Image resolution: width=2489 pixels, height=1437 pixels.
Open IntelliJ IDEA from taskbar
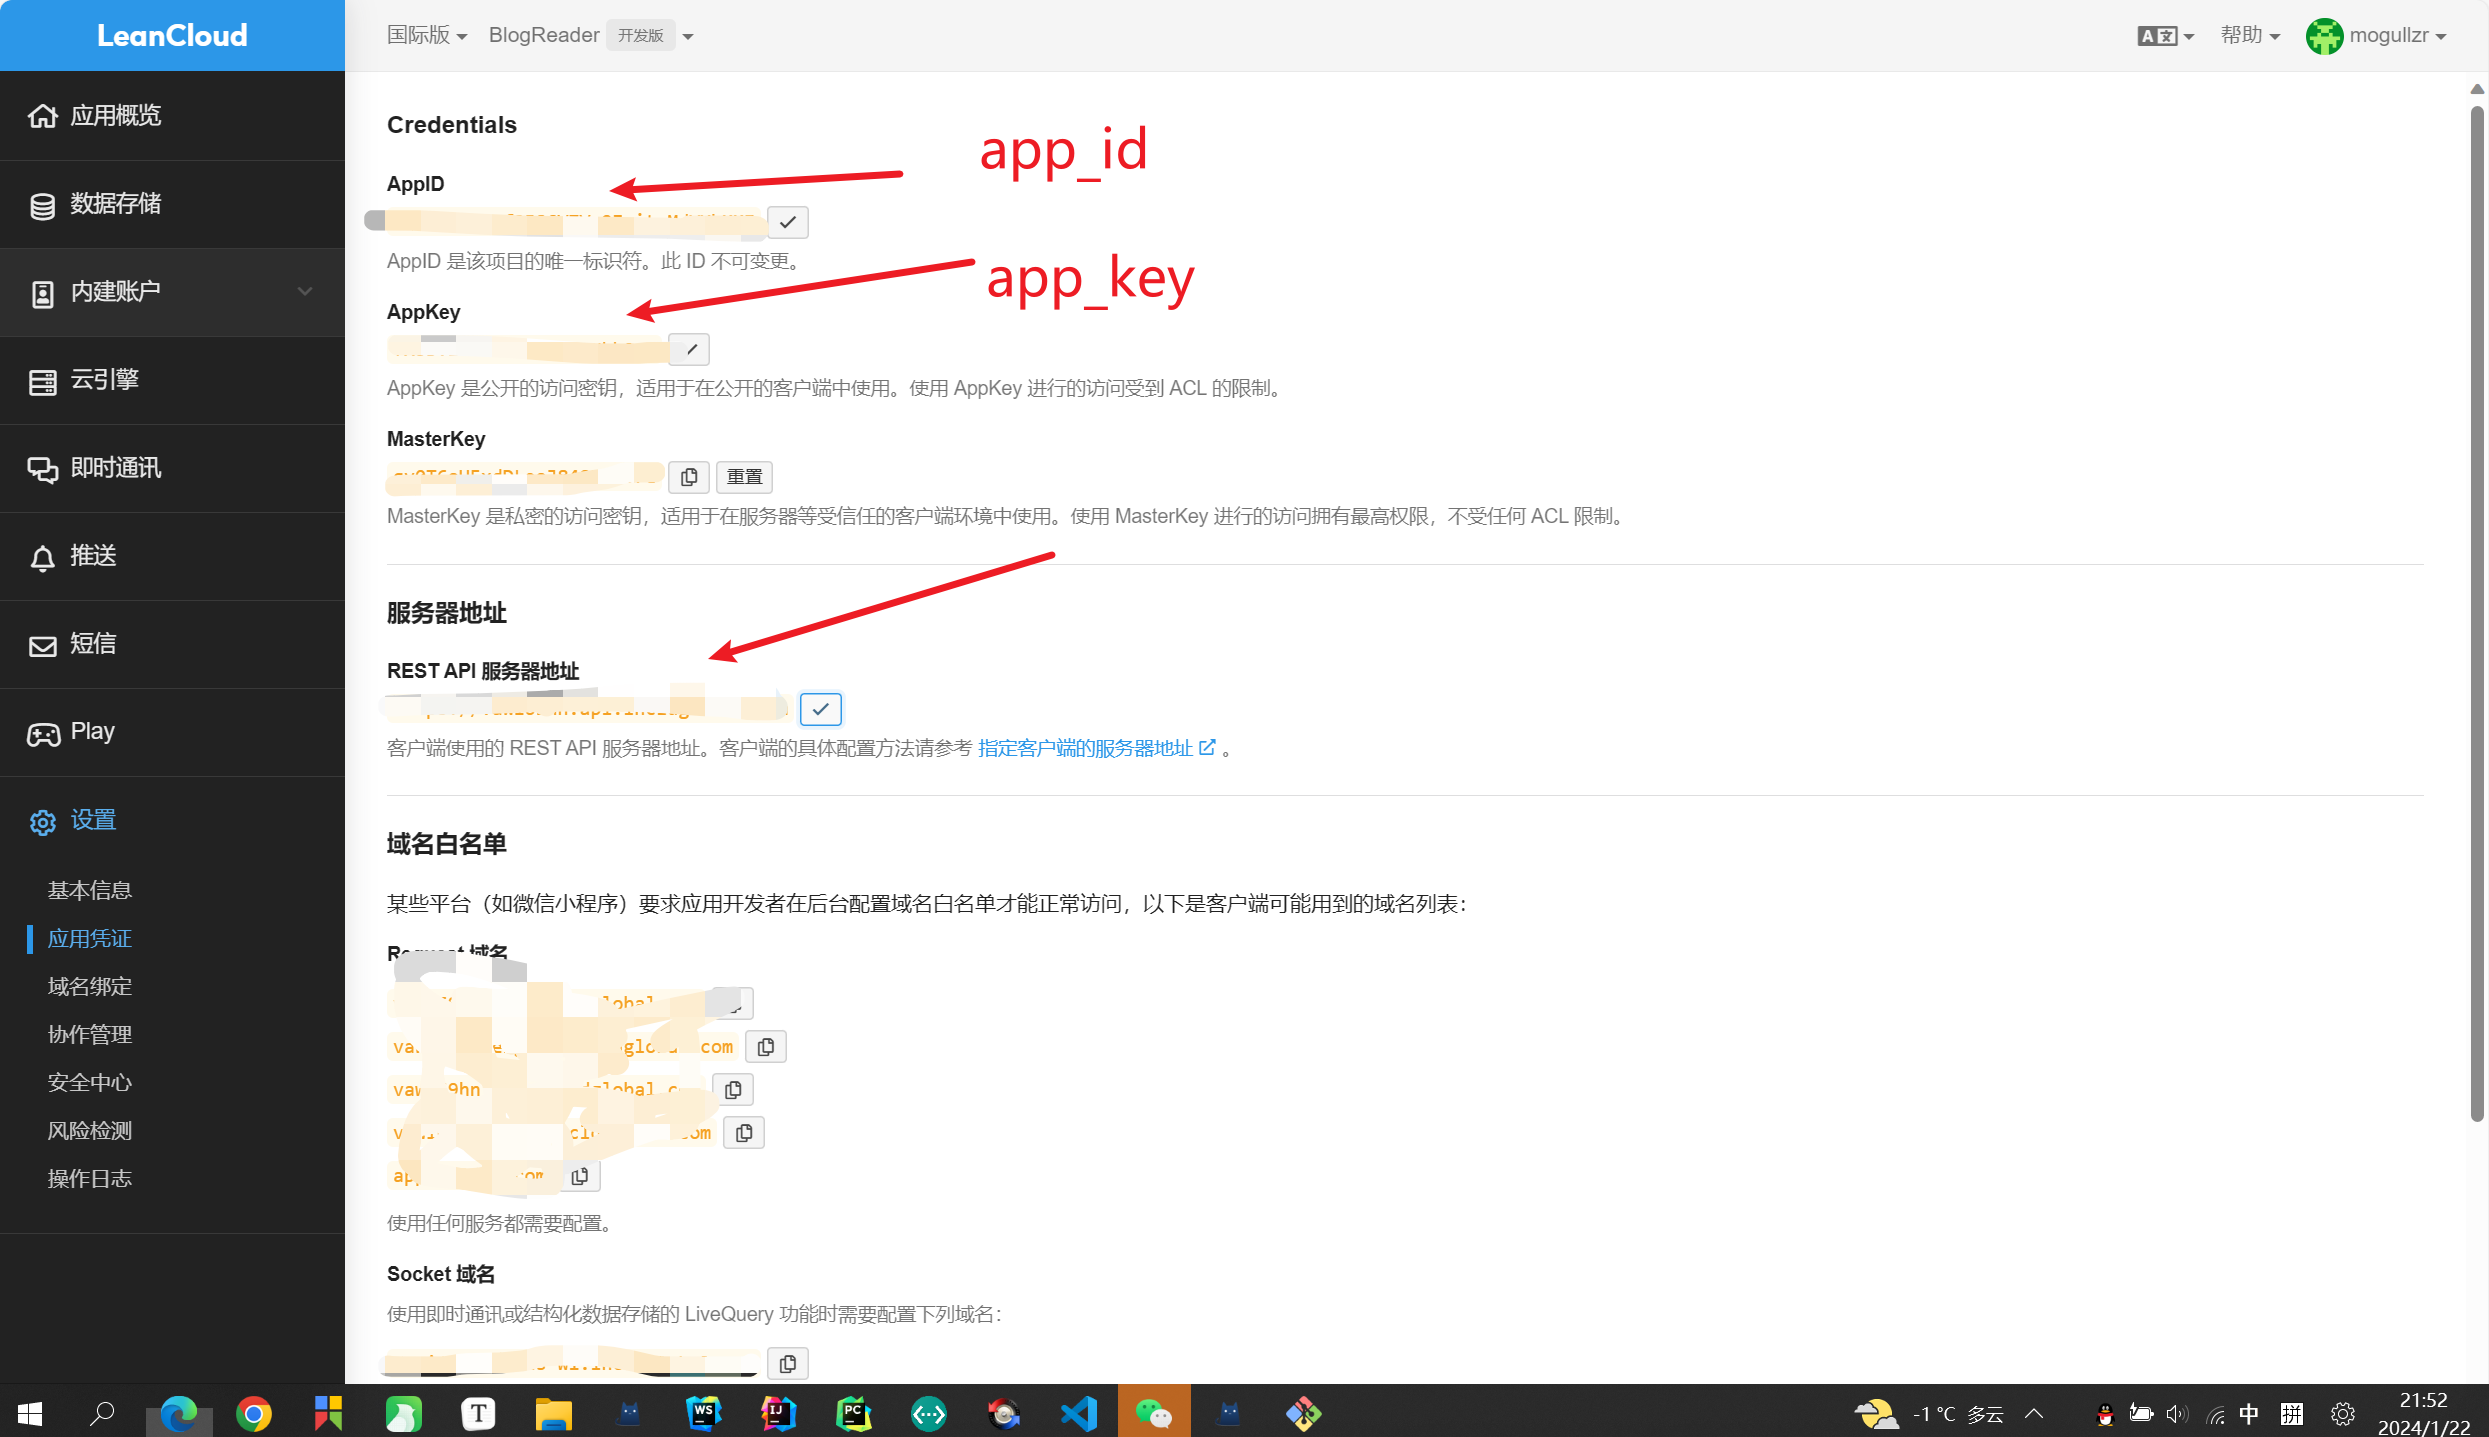click(x=778, y=1413)
